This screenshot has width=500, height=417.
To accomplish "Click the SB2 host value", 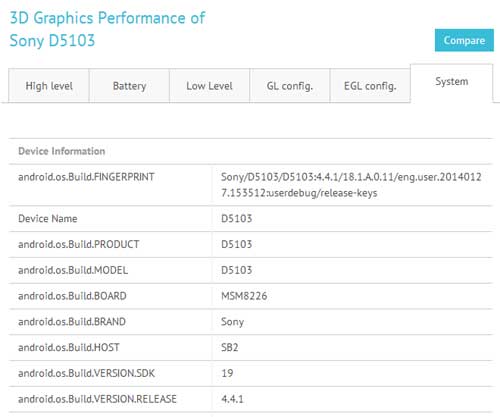I will tap(230, 347).
